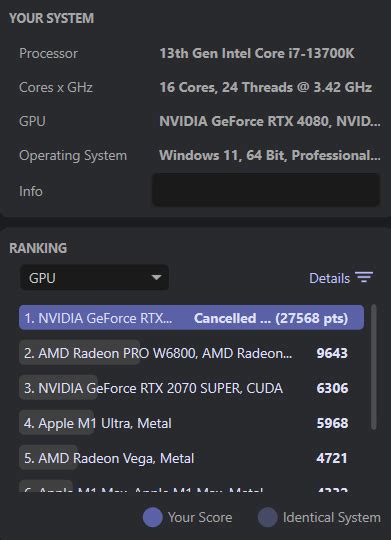The image size is (391, 540).
Task: Click the Operating System value text
Action: [270, 155]
